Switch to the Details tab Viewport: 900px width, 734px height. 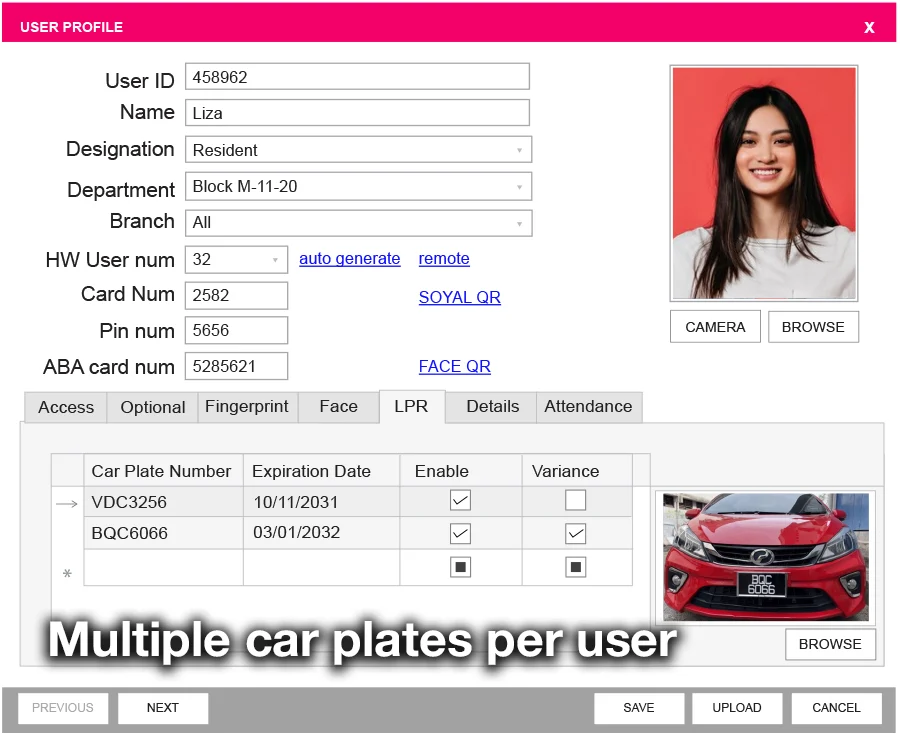pyautogui.click(x=492, y=407)
